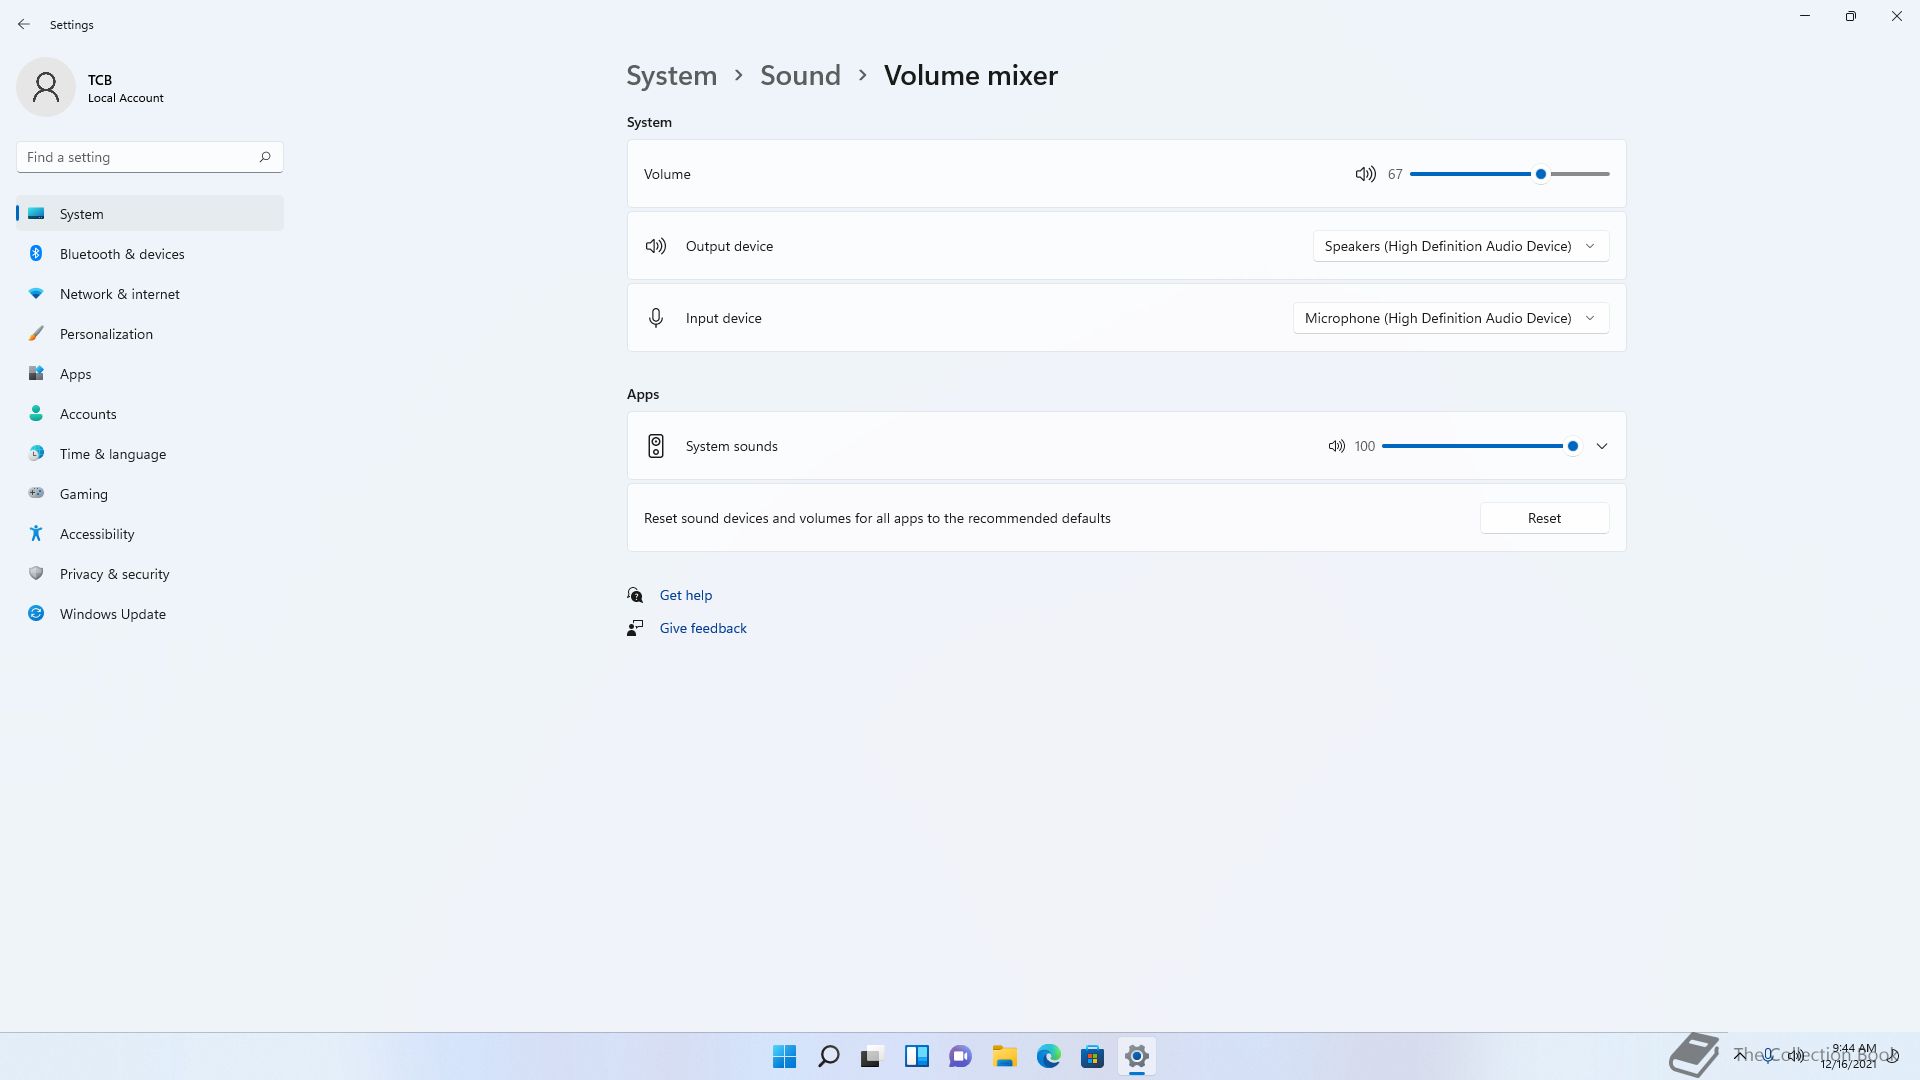1920x1080 pixels.
Task: Select Personalization in the sidebar
Action: [x=106, y=334]
